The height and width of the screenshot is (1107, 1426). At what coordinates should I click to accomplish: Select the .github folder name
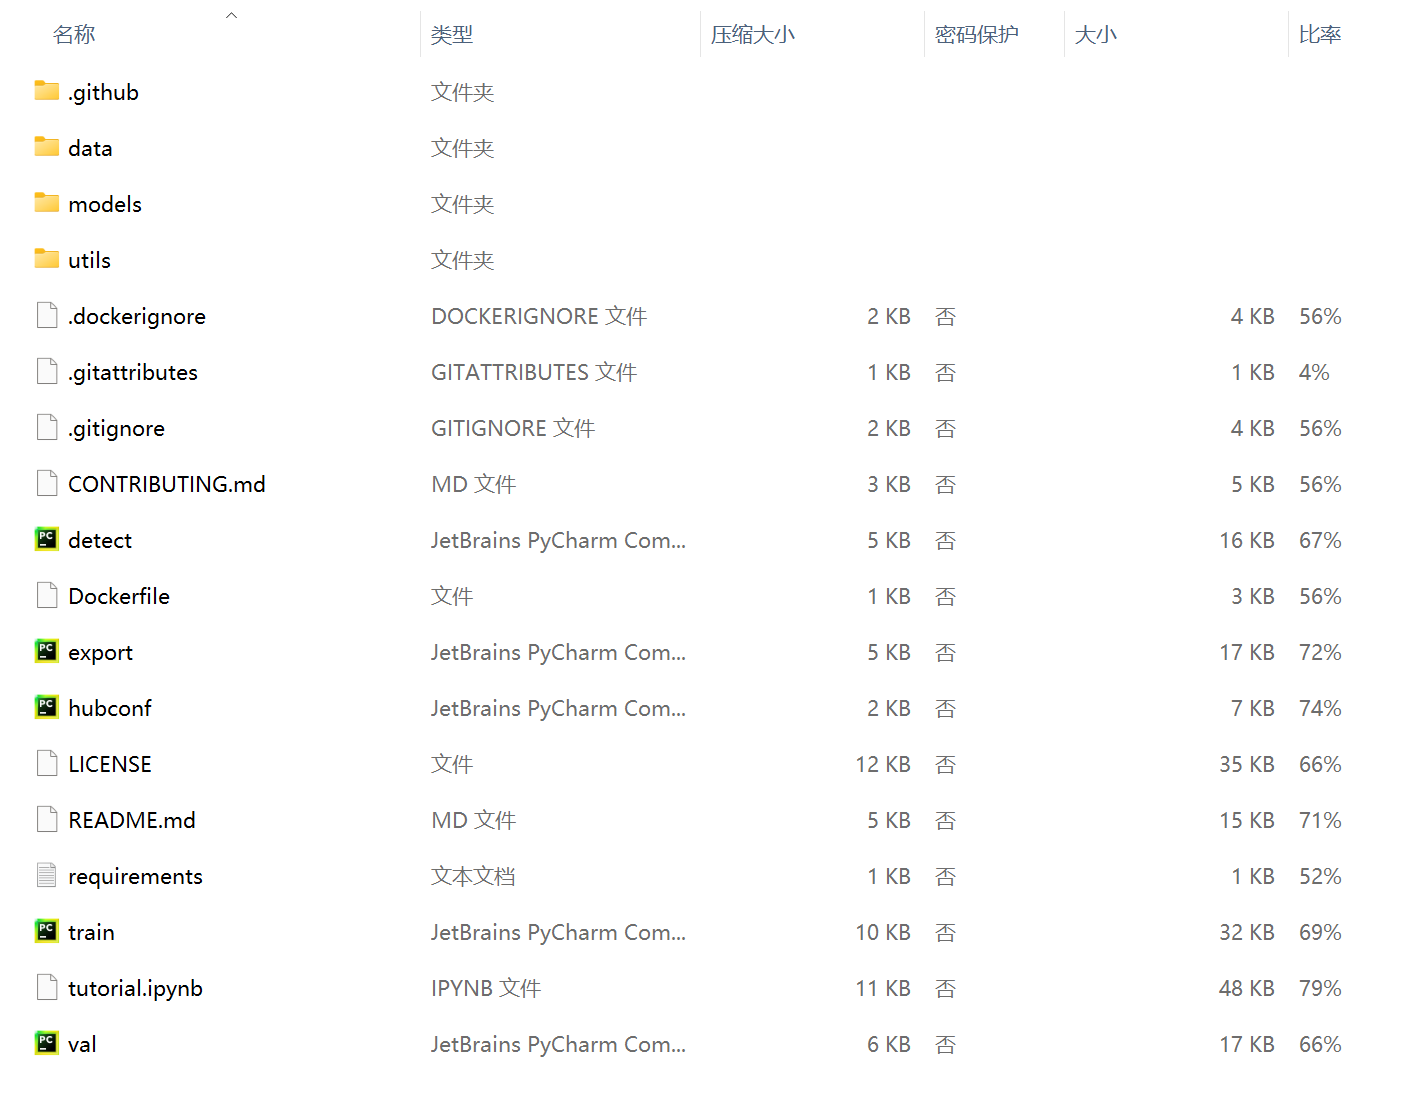(x=103, y=92)
